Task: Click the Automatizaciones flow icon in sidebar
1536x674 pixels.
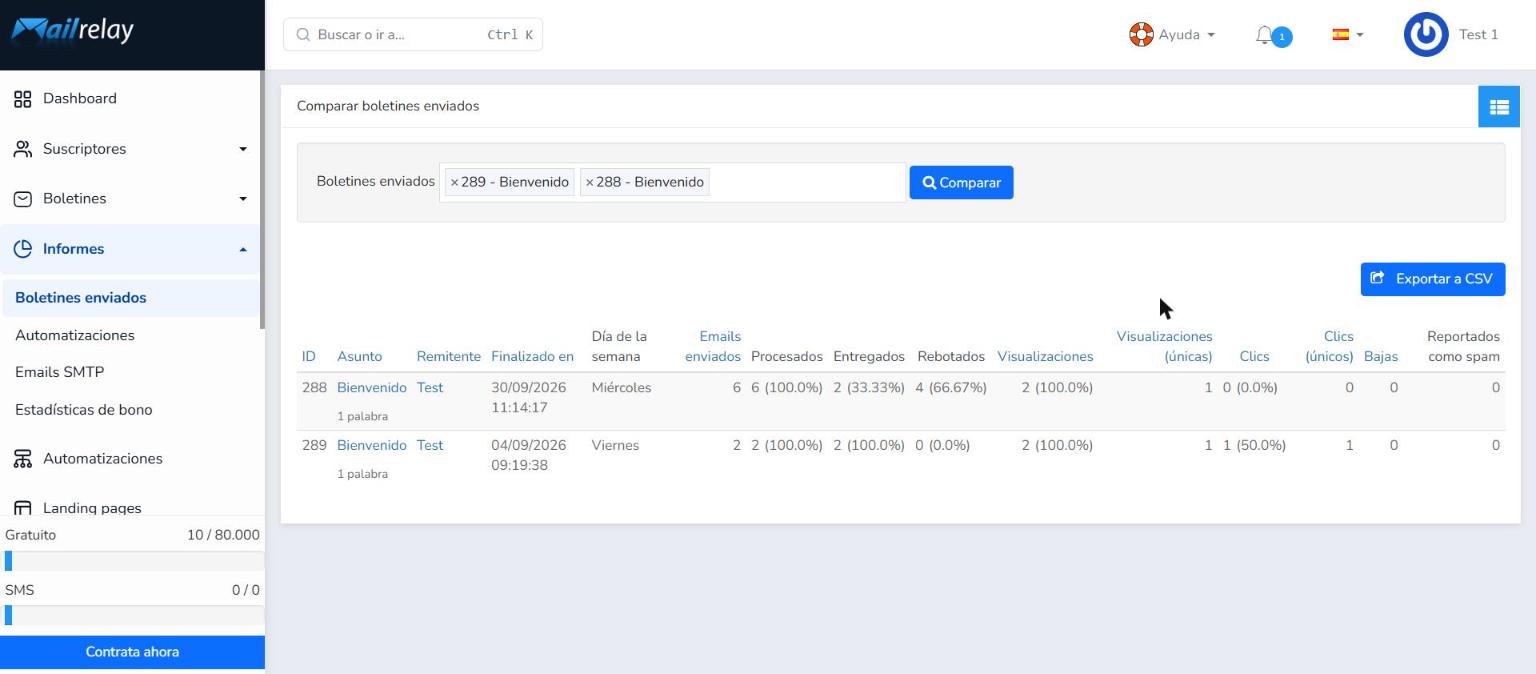Action: coord(22,459)
